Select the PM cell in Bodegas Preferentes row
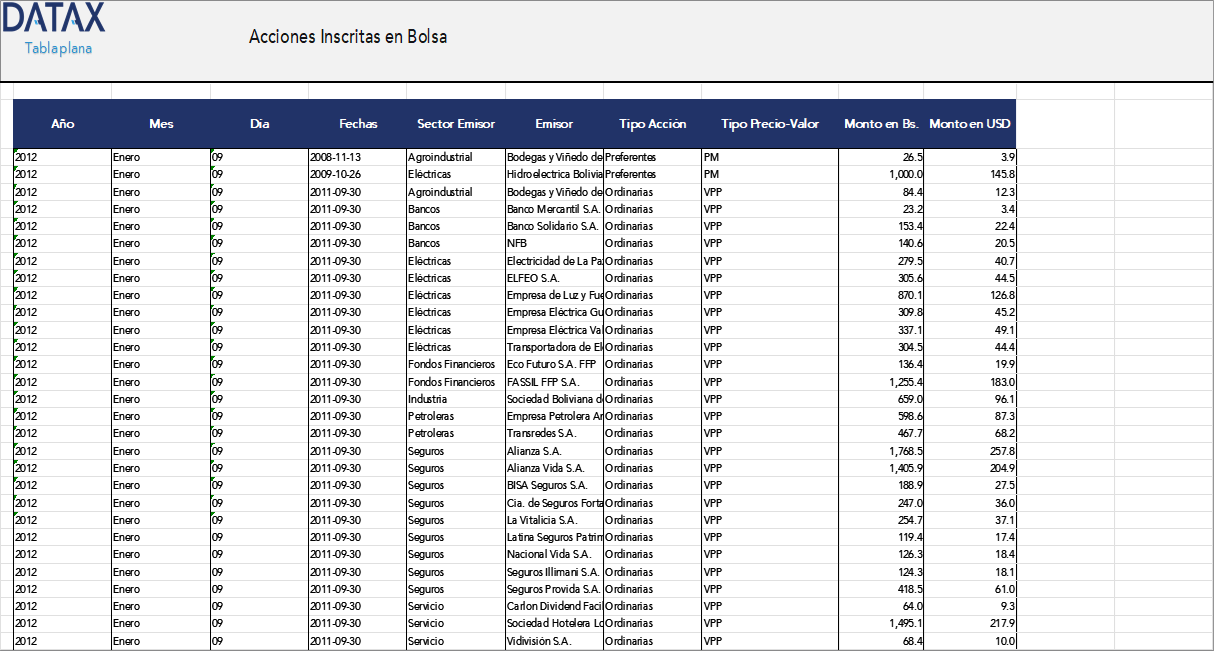Viewport: 1214px width, 651px height. pos(770,157)
